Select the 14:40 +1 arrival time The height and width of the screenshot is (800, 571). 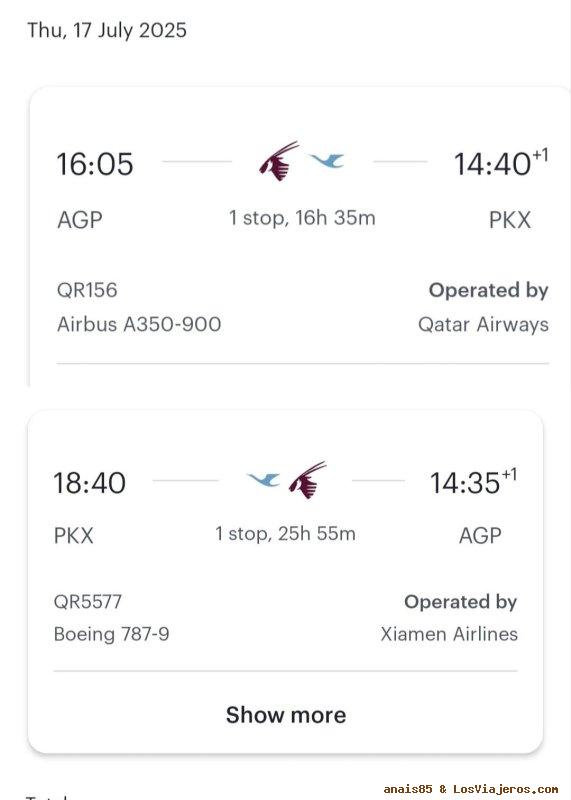pyautogui.click(x=501, y=163)
